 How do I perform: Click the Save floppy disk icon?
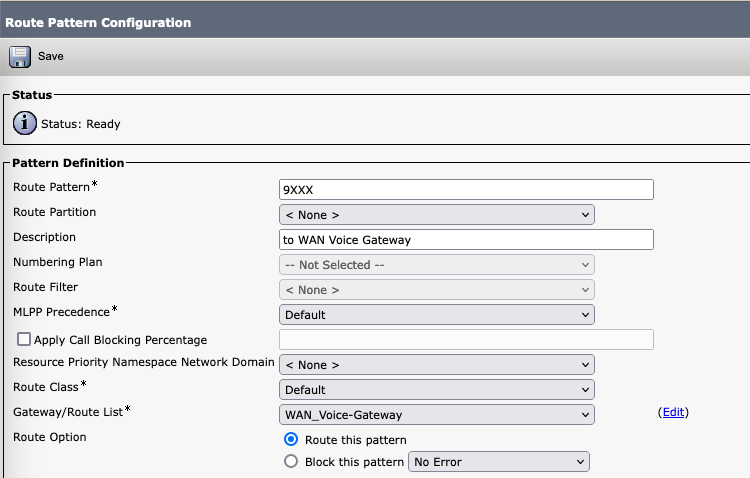coord(20,56)
